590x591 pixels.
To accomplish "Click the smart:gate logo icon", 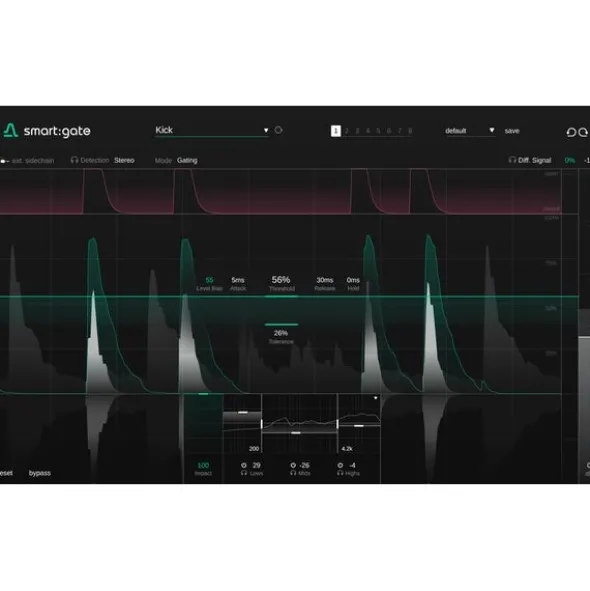I will click(11, 130).
